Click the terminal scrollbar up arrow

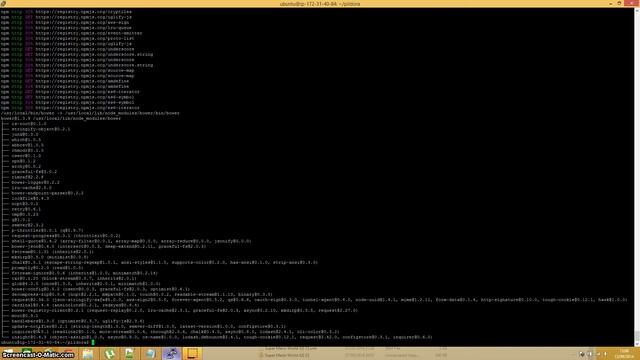click(637, 10)
